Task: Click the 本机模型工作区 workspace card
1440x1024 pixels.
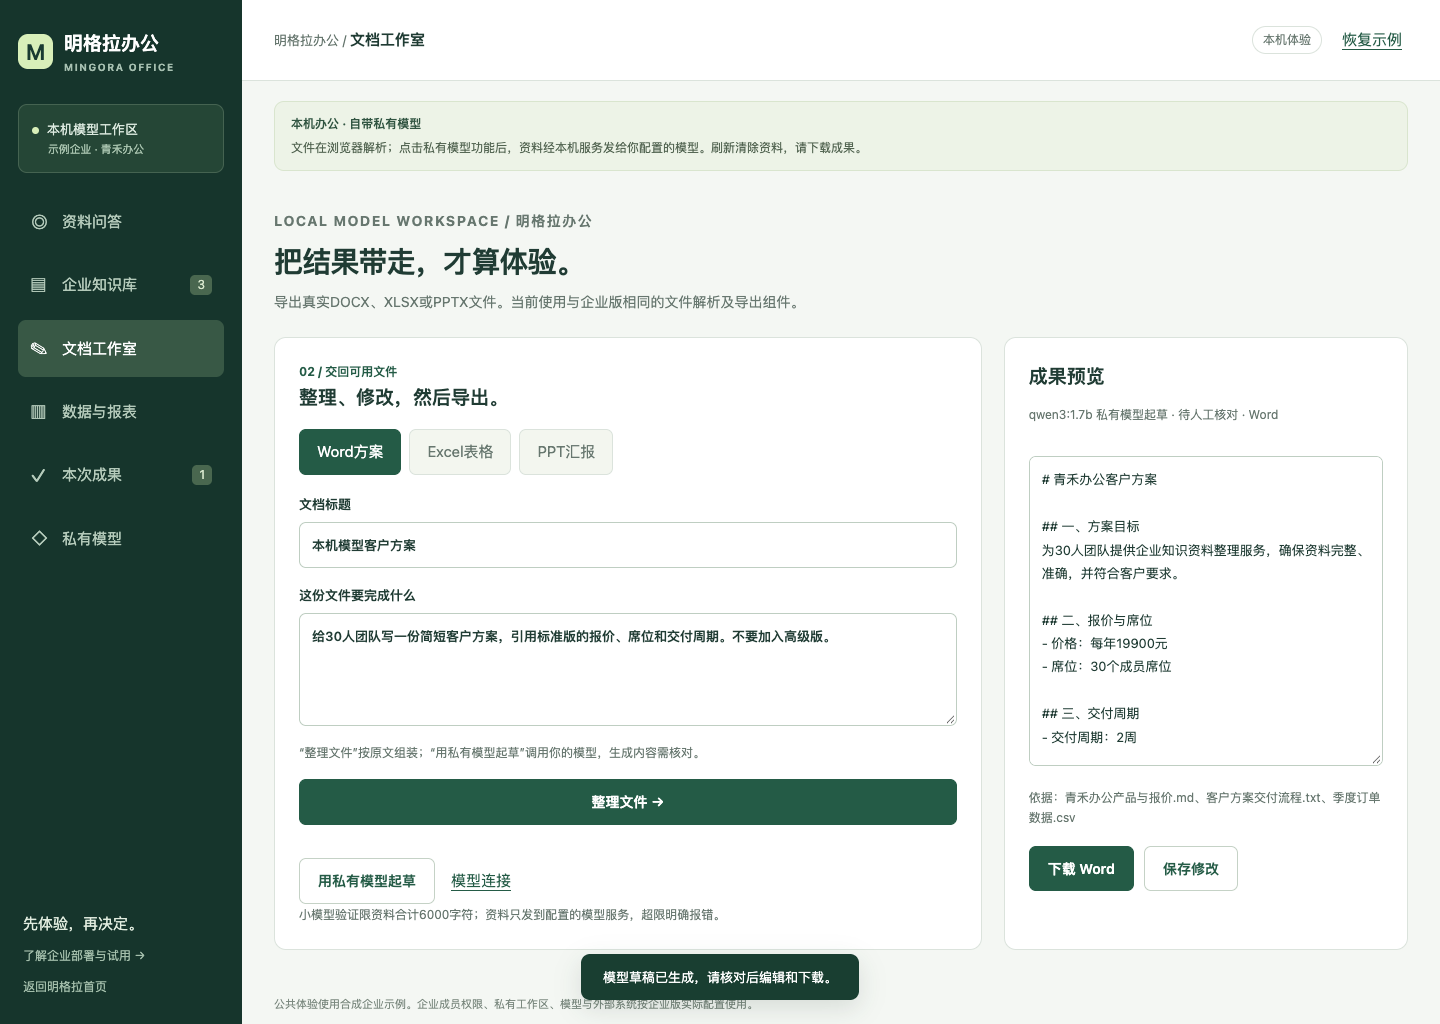Action: pos(121,139)
